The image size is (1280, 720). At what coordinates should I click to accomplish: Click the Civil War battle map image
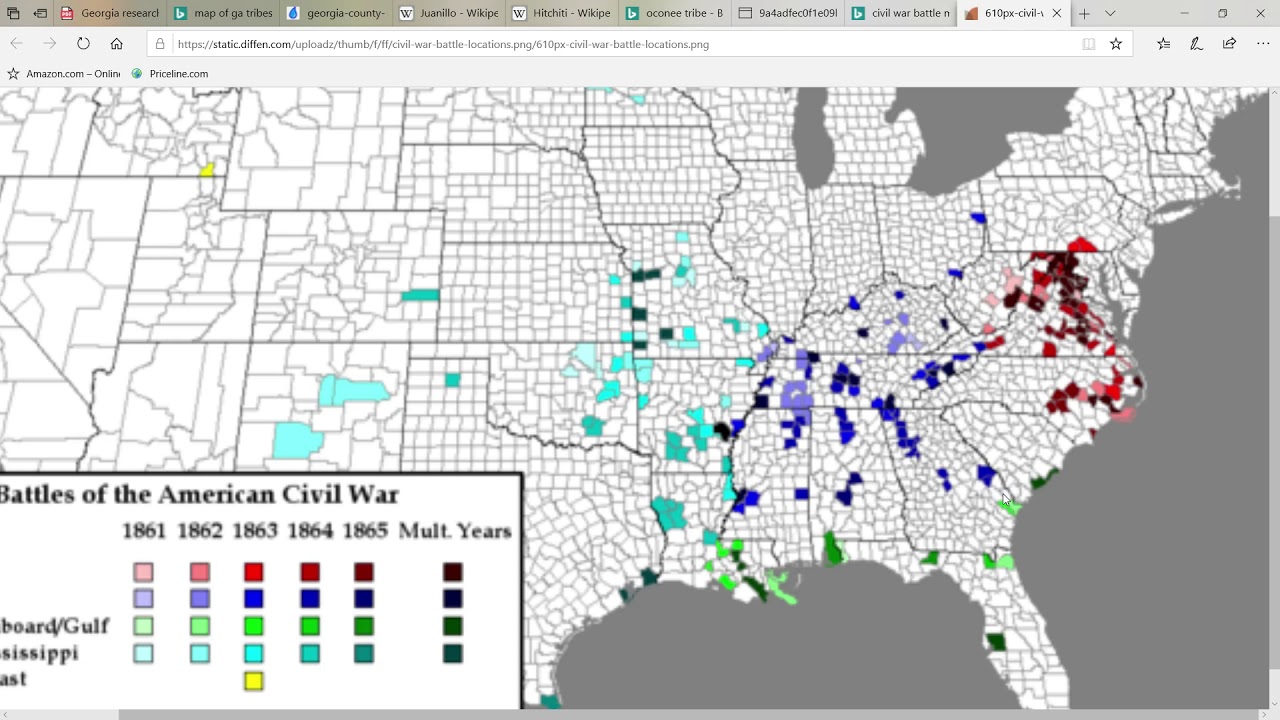click(x=634, y=398)
